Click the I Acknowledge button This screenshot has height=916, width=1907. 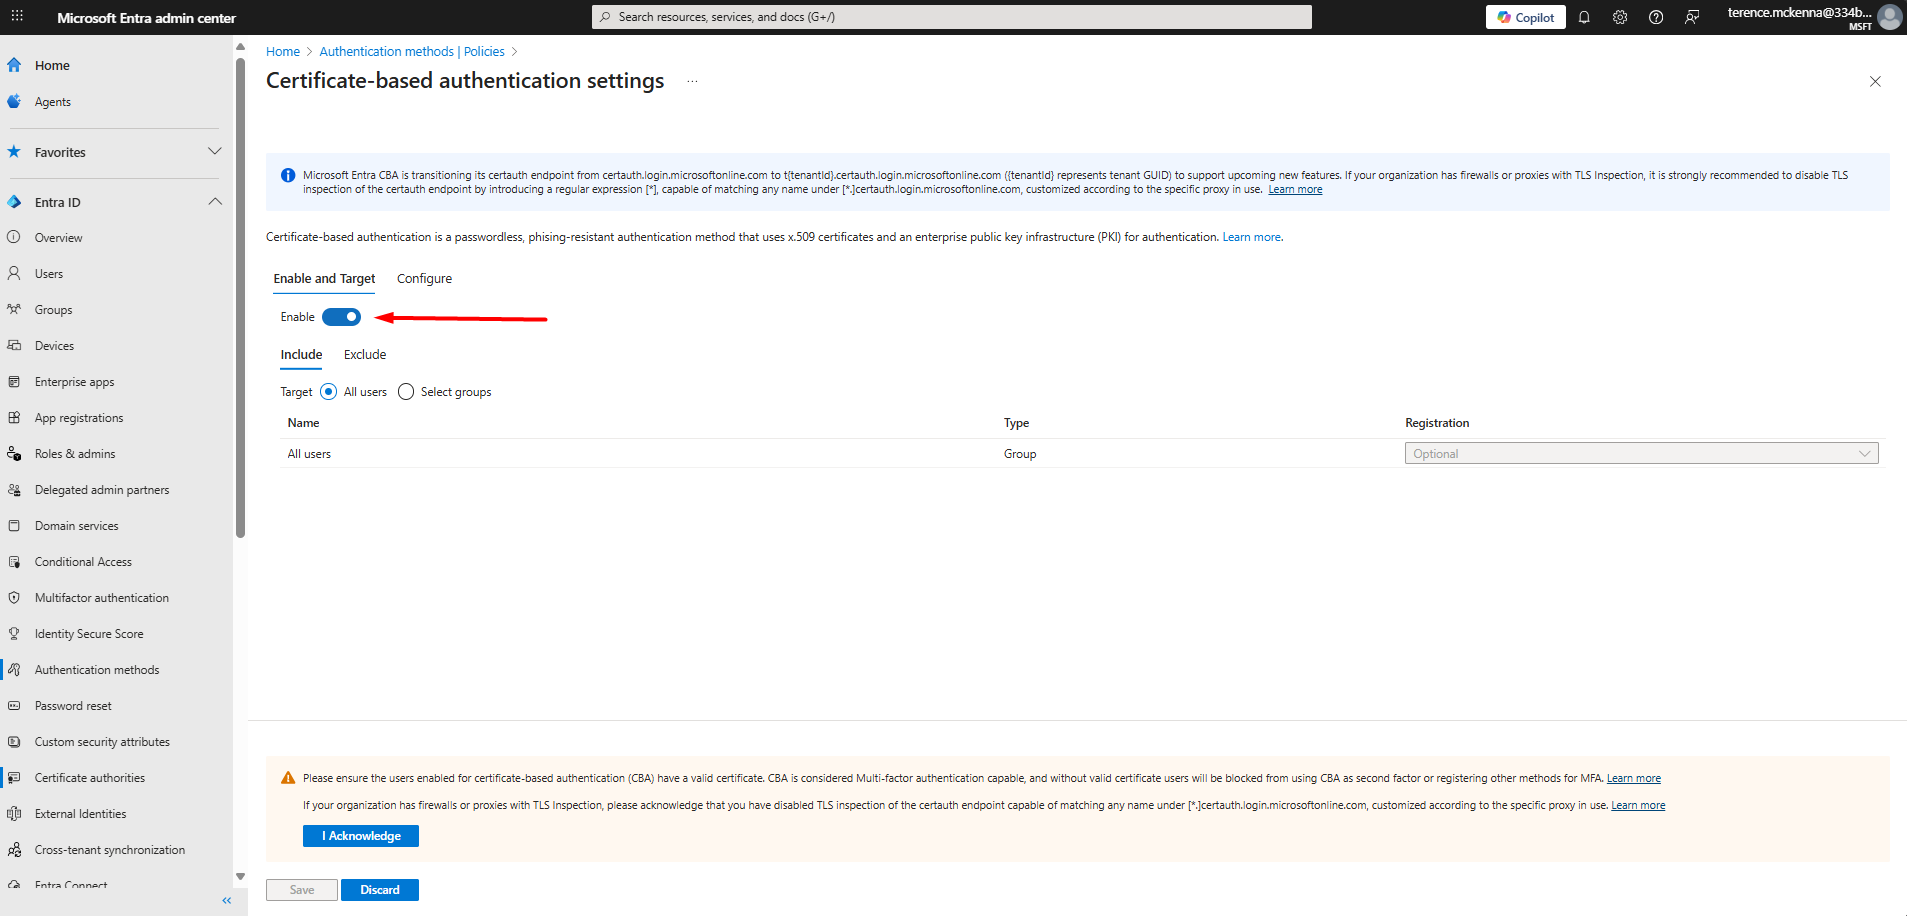pos(360,836)
